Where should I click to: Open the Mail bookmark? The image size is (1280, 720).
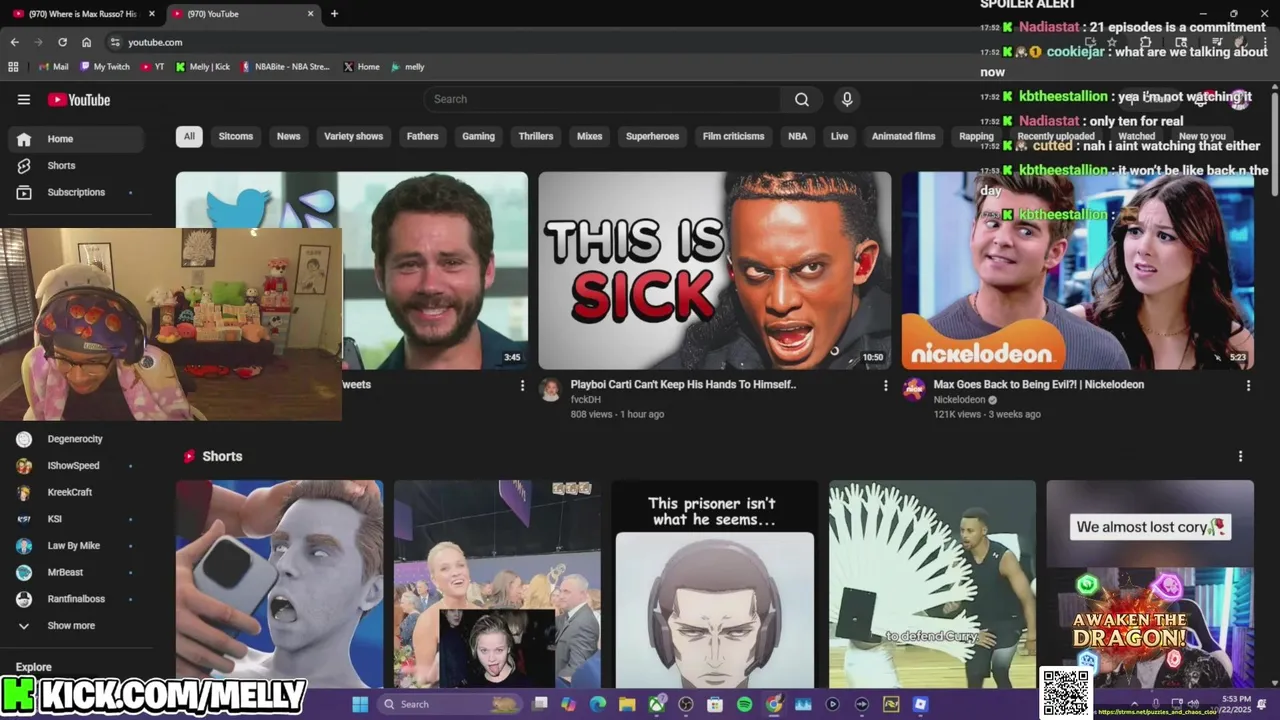tap(53, 67)
